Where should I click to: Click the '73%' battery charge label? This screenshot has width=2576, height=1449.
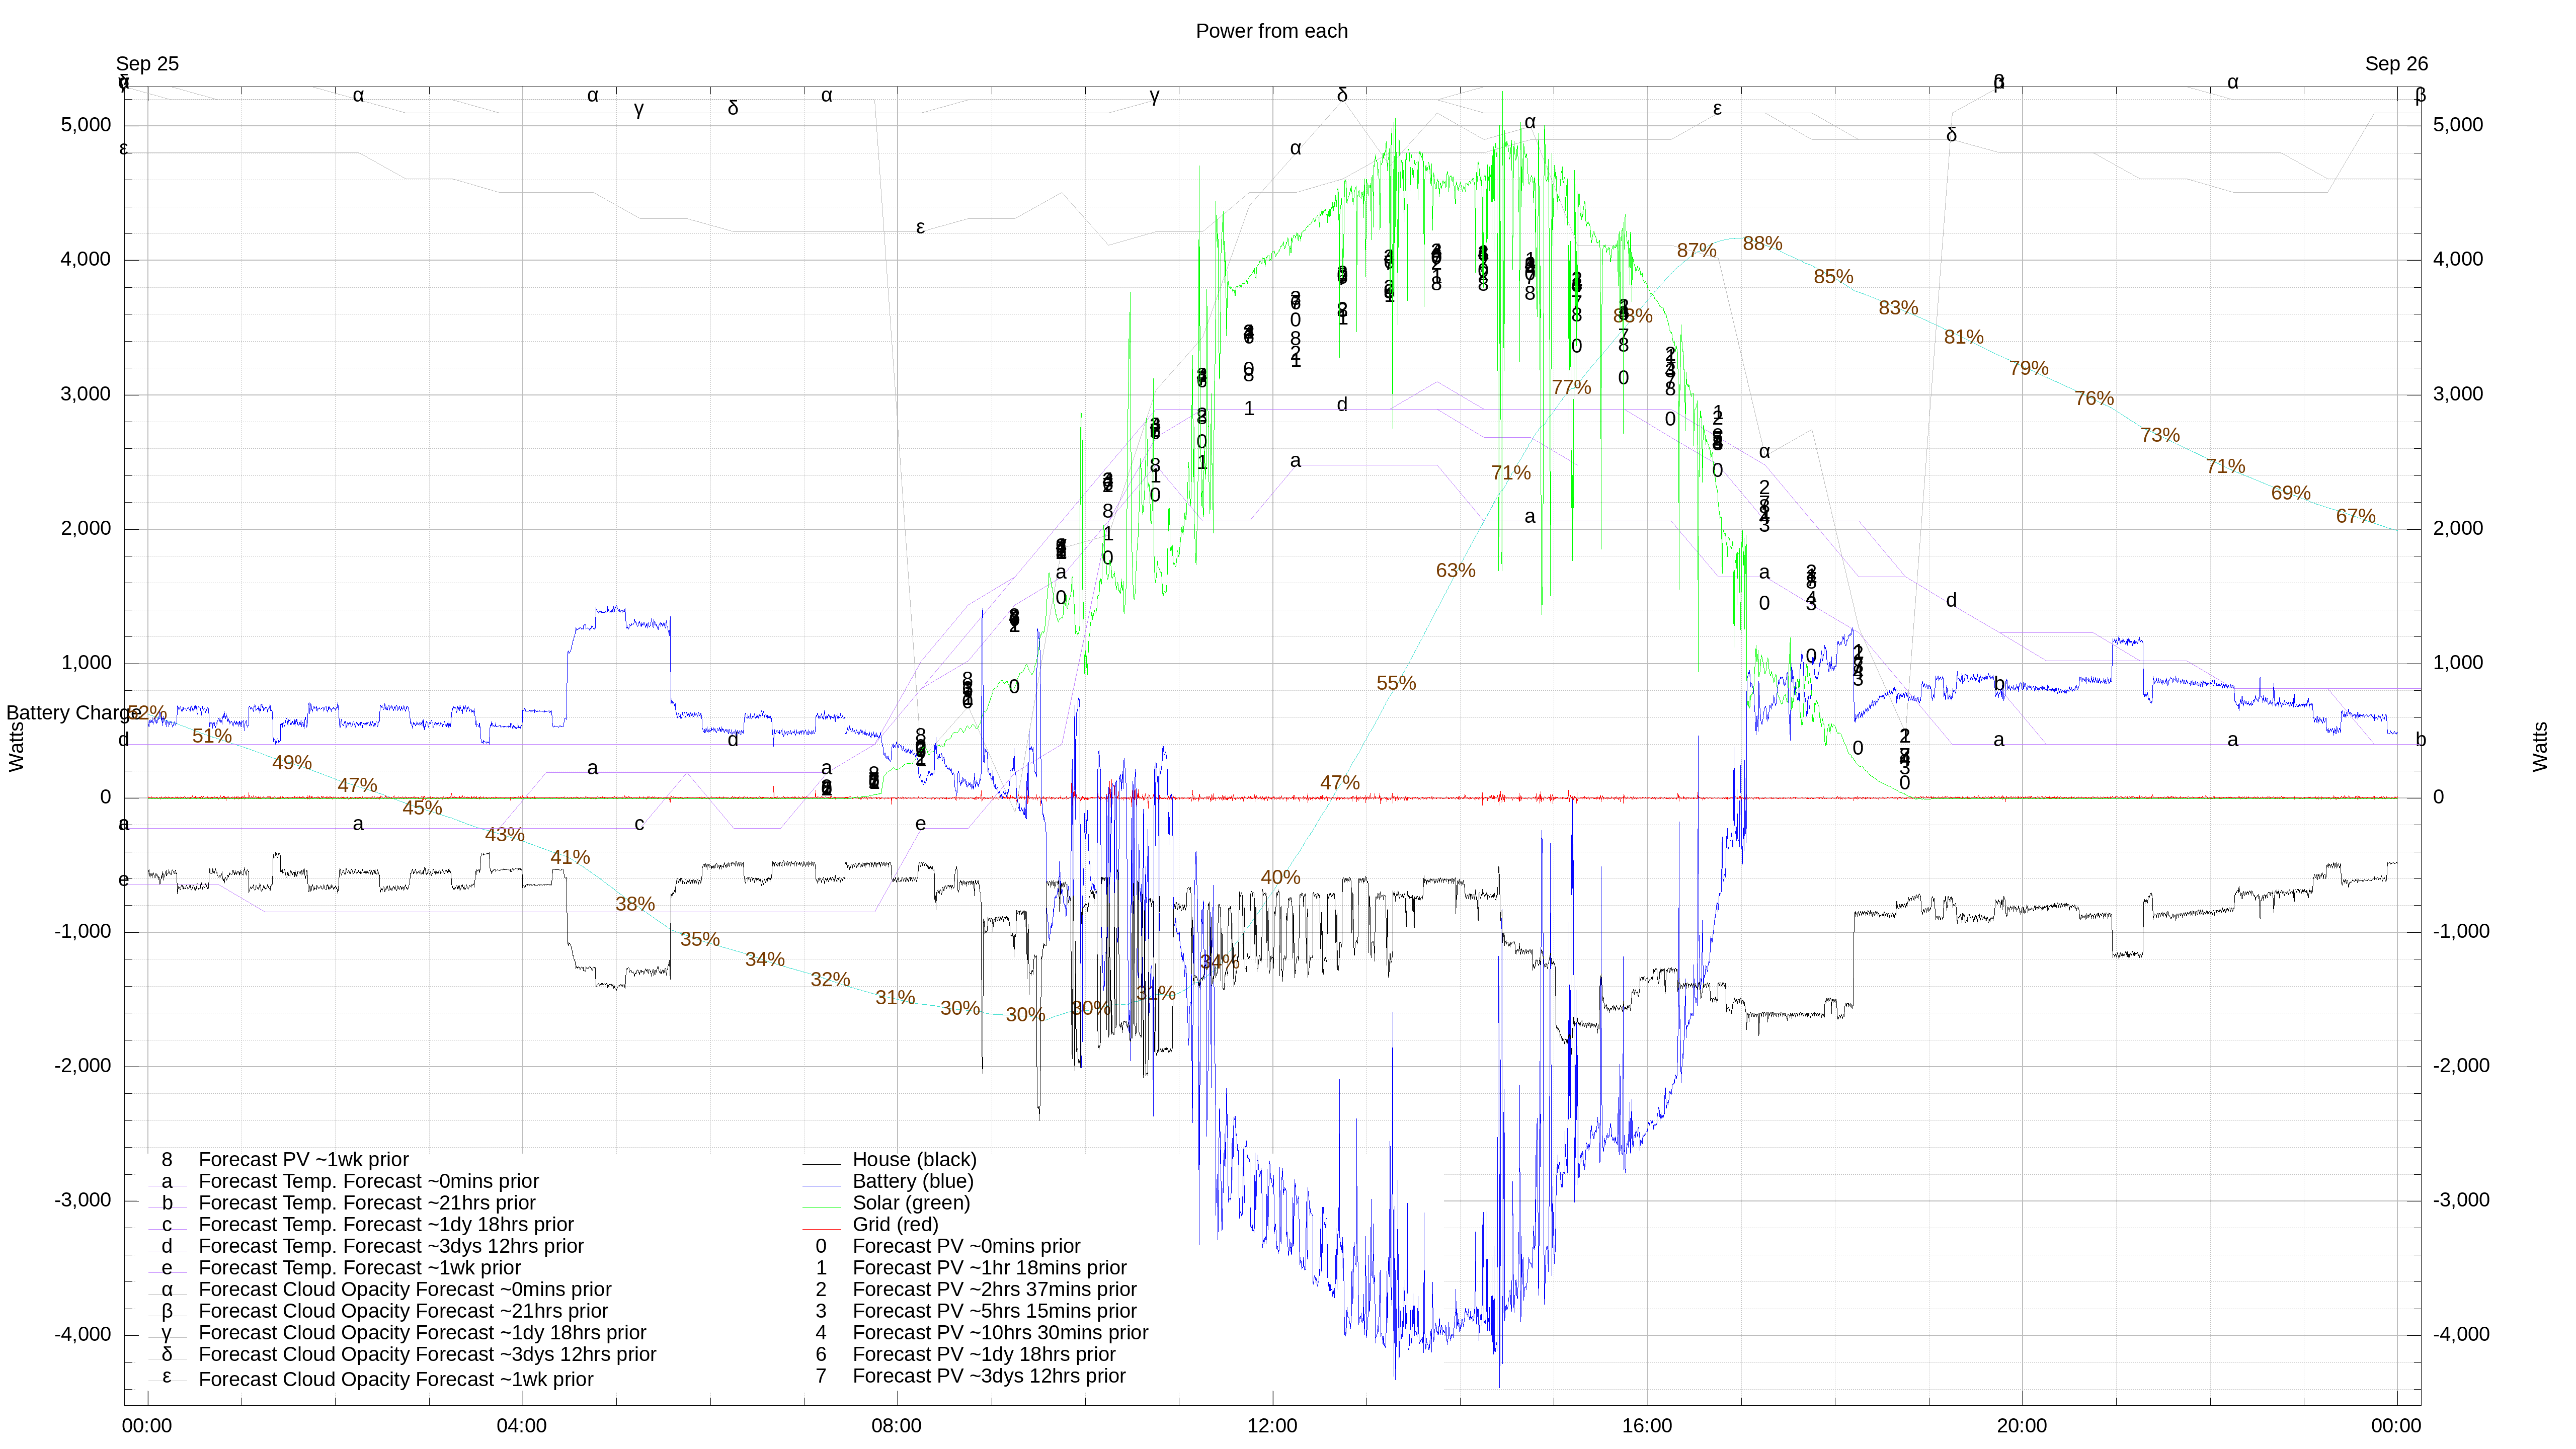tap(2160, 436)
